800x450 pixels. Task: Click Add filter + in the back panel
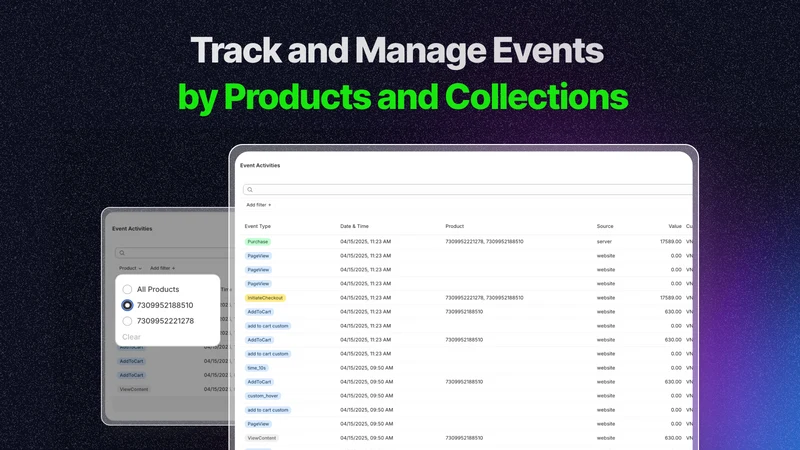(162, 268)
